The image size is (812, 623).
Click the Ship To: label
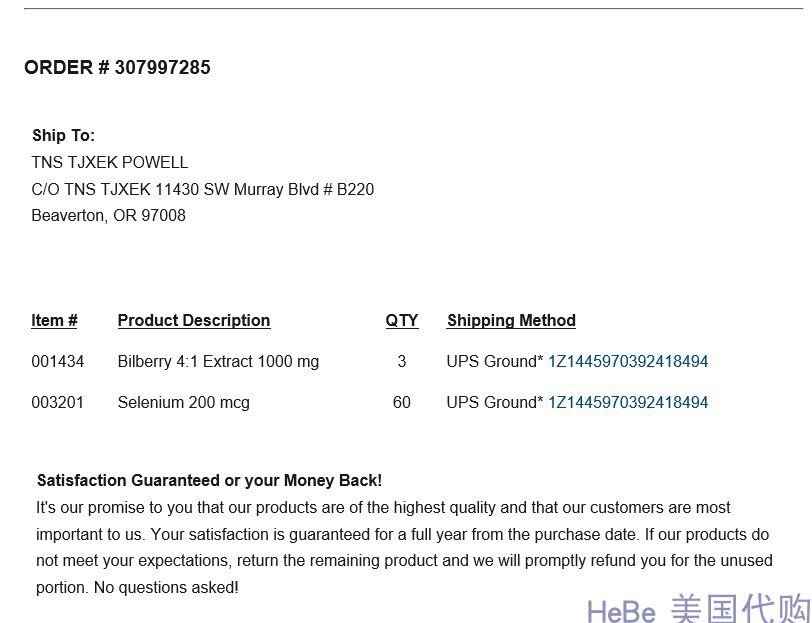63,135
